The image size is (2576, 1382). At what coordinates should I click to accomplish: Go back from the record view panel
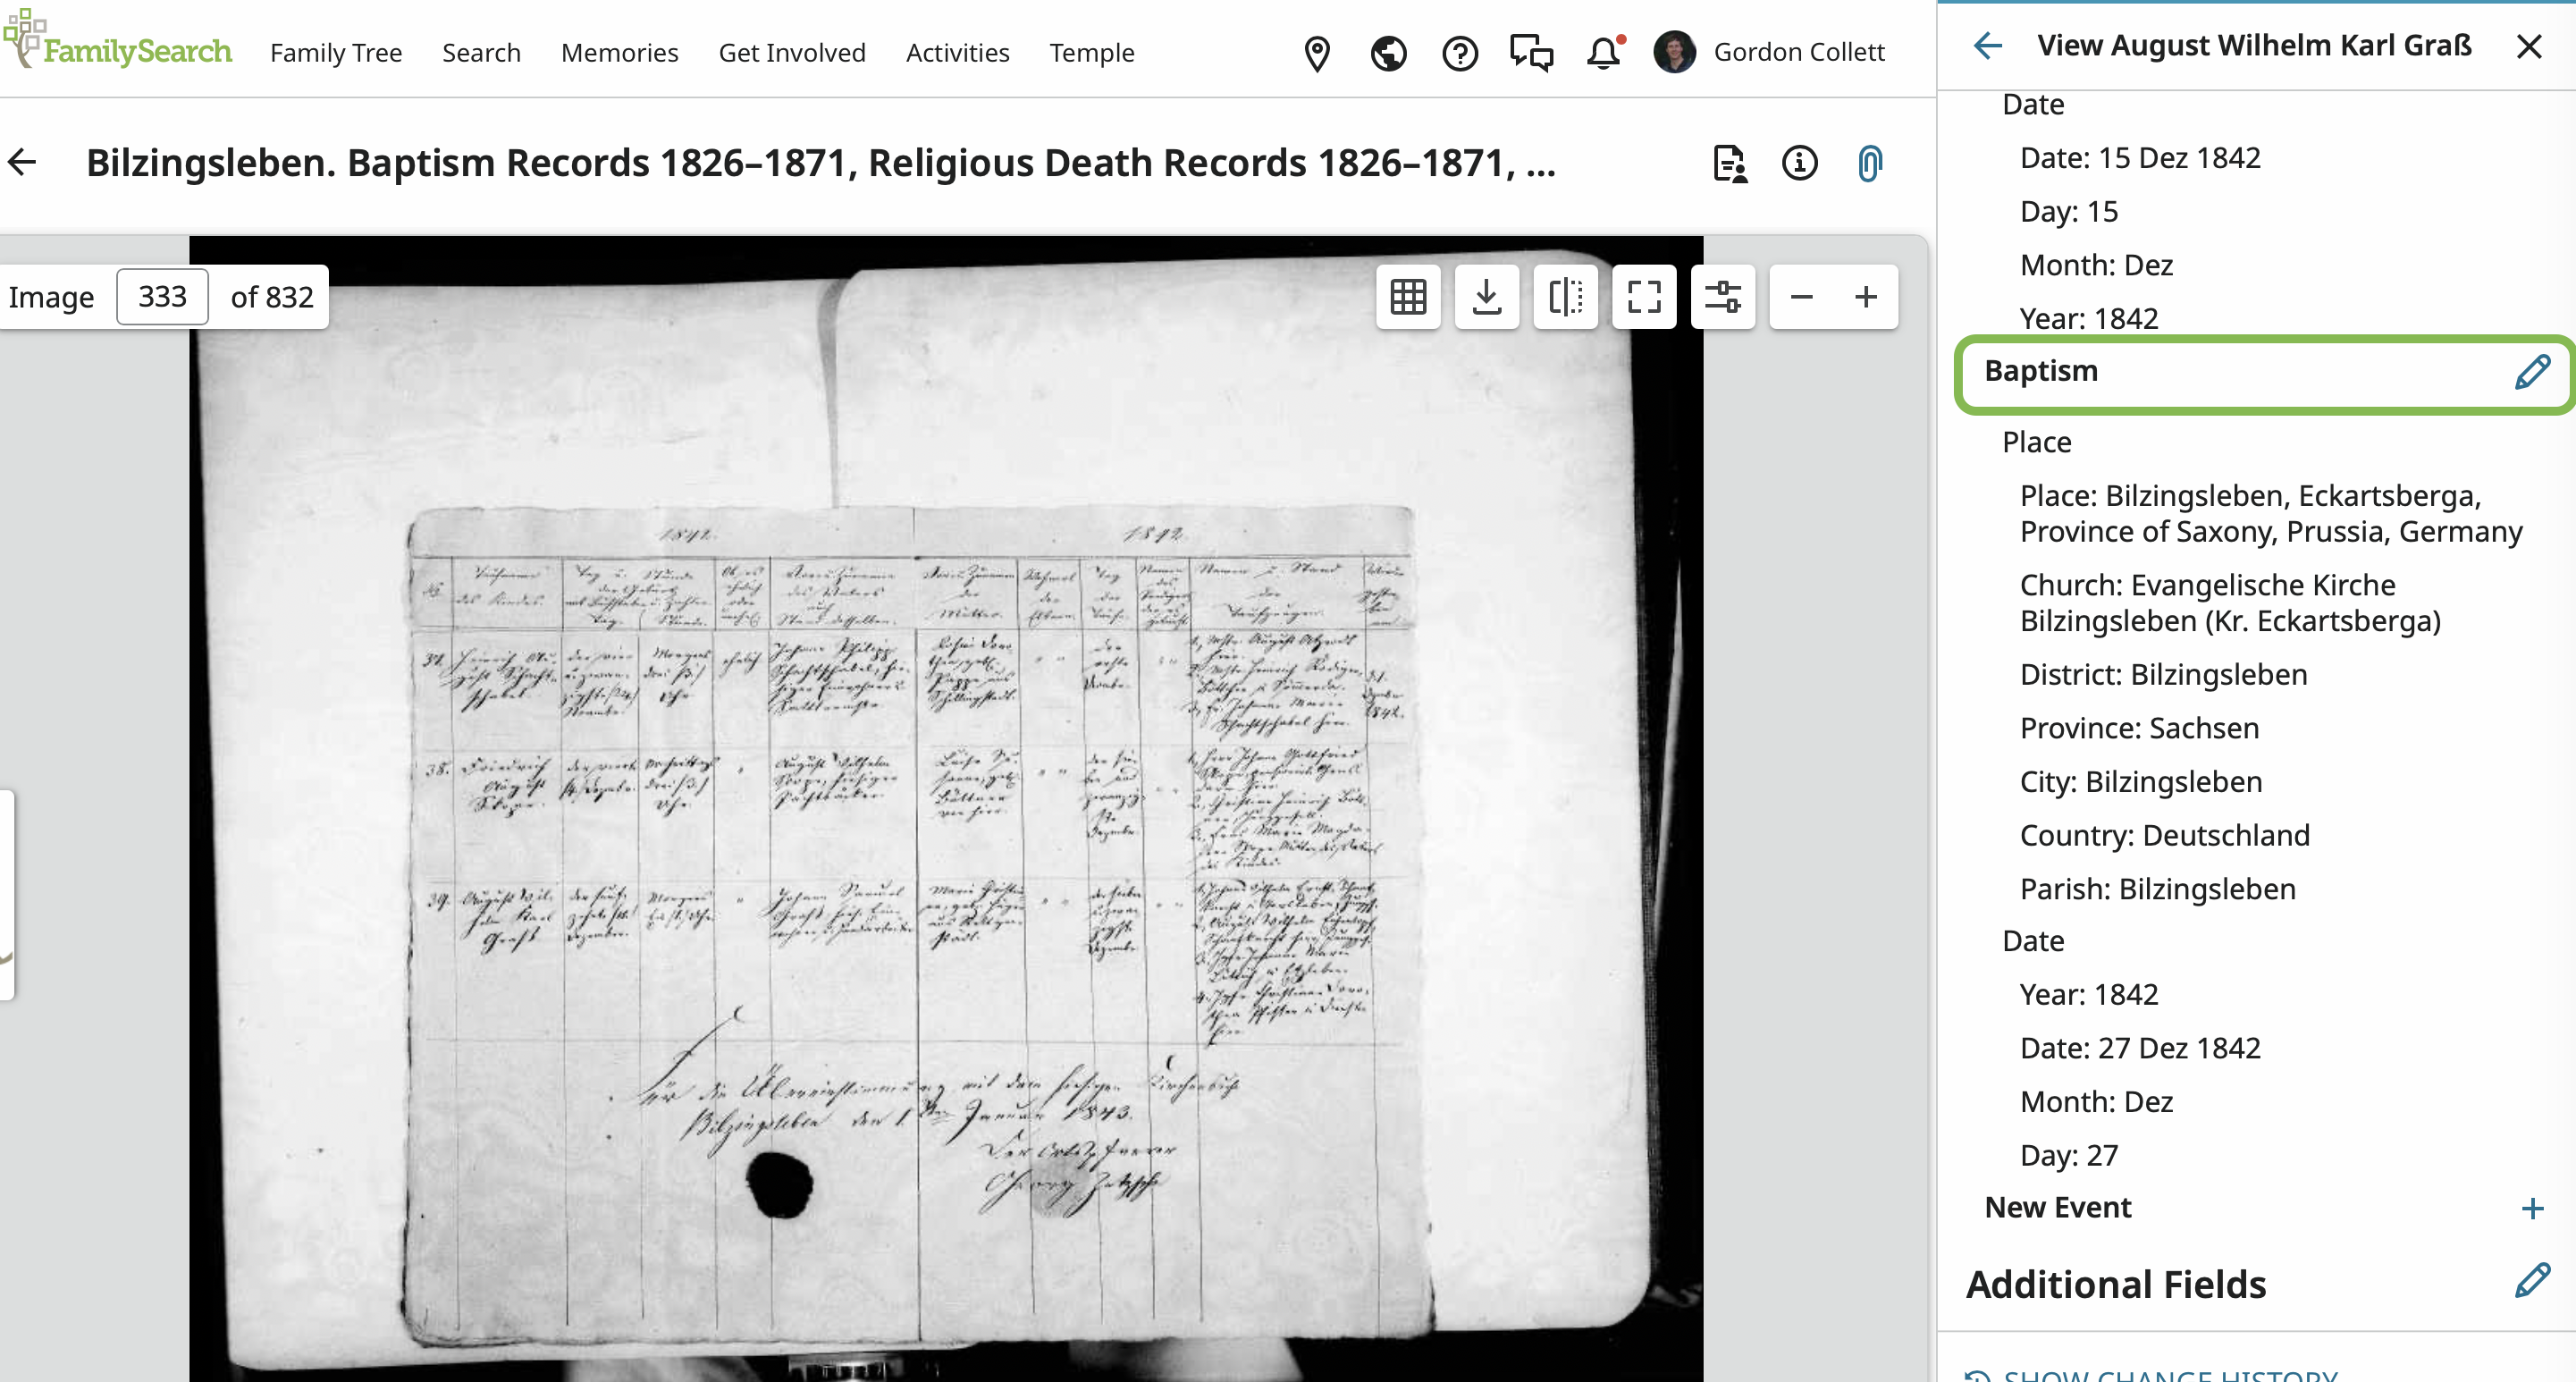pyautogui.click(x=1988, y=46)
